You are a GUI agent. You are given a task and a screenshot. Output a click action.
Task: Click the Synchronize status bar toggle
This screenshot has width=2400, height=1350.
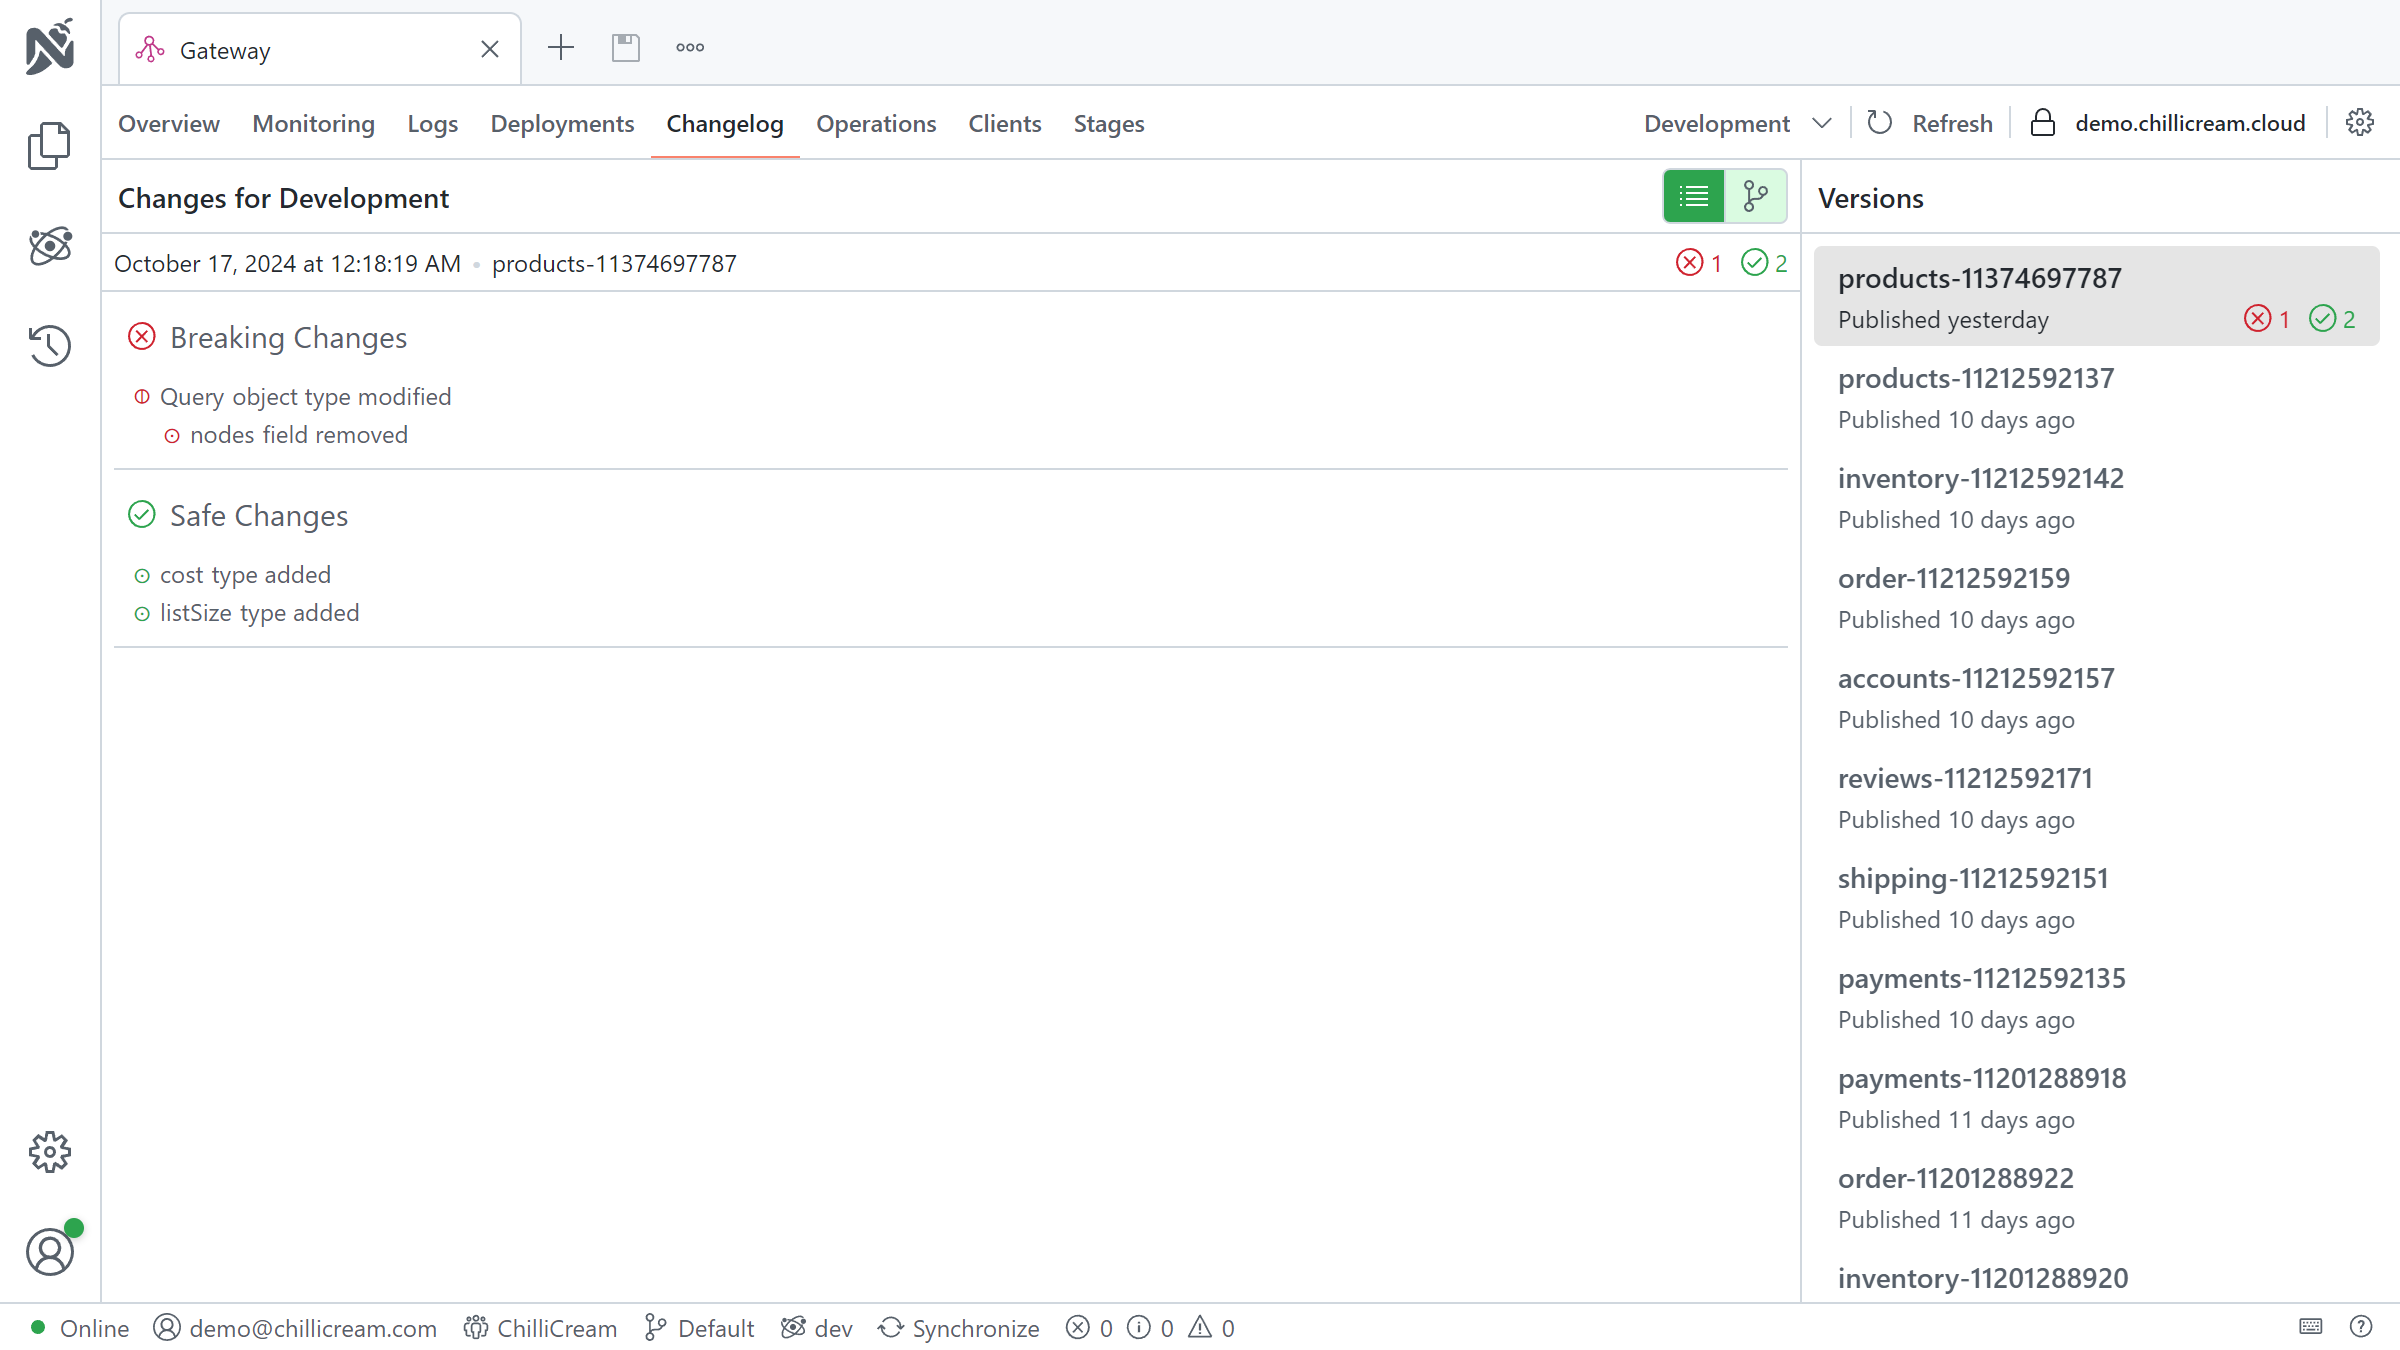click(959, 1328)
